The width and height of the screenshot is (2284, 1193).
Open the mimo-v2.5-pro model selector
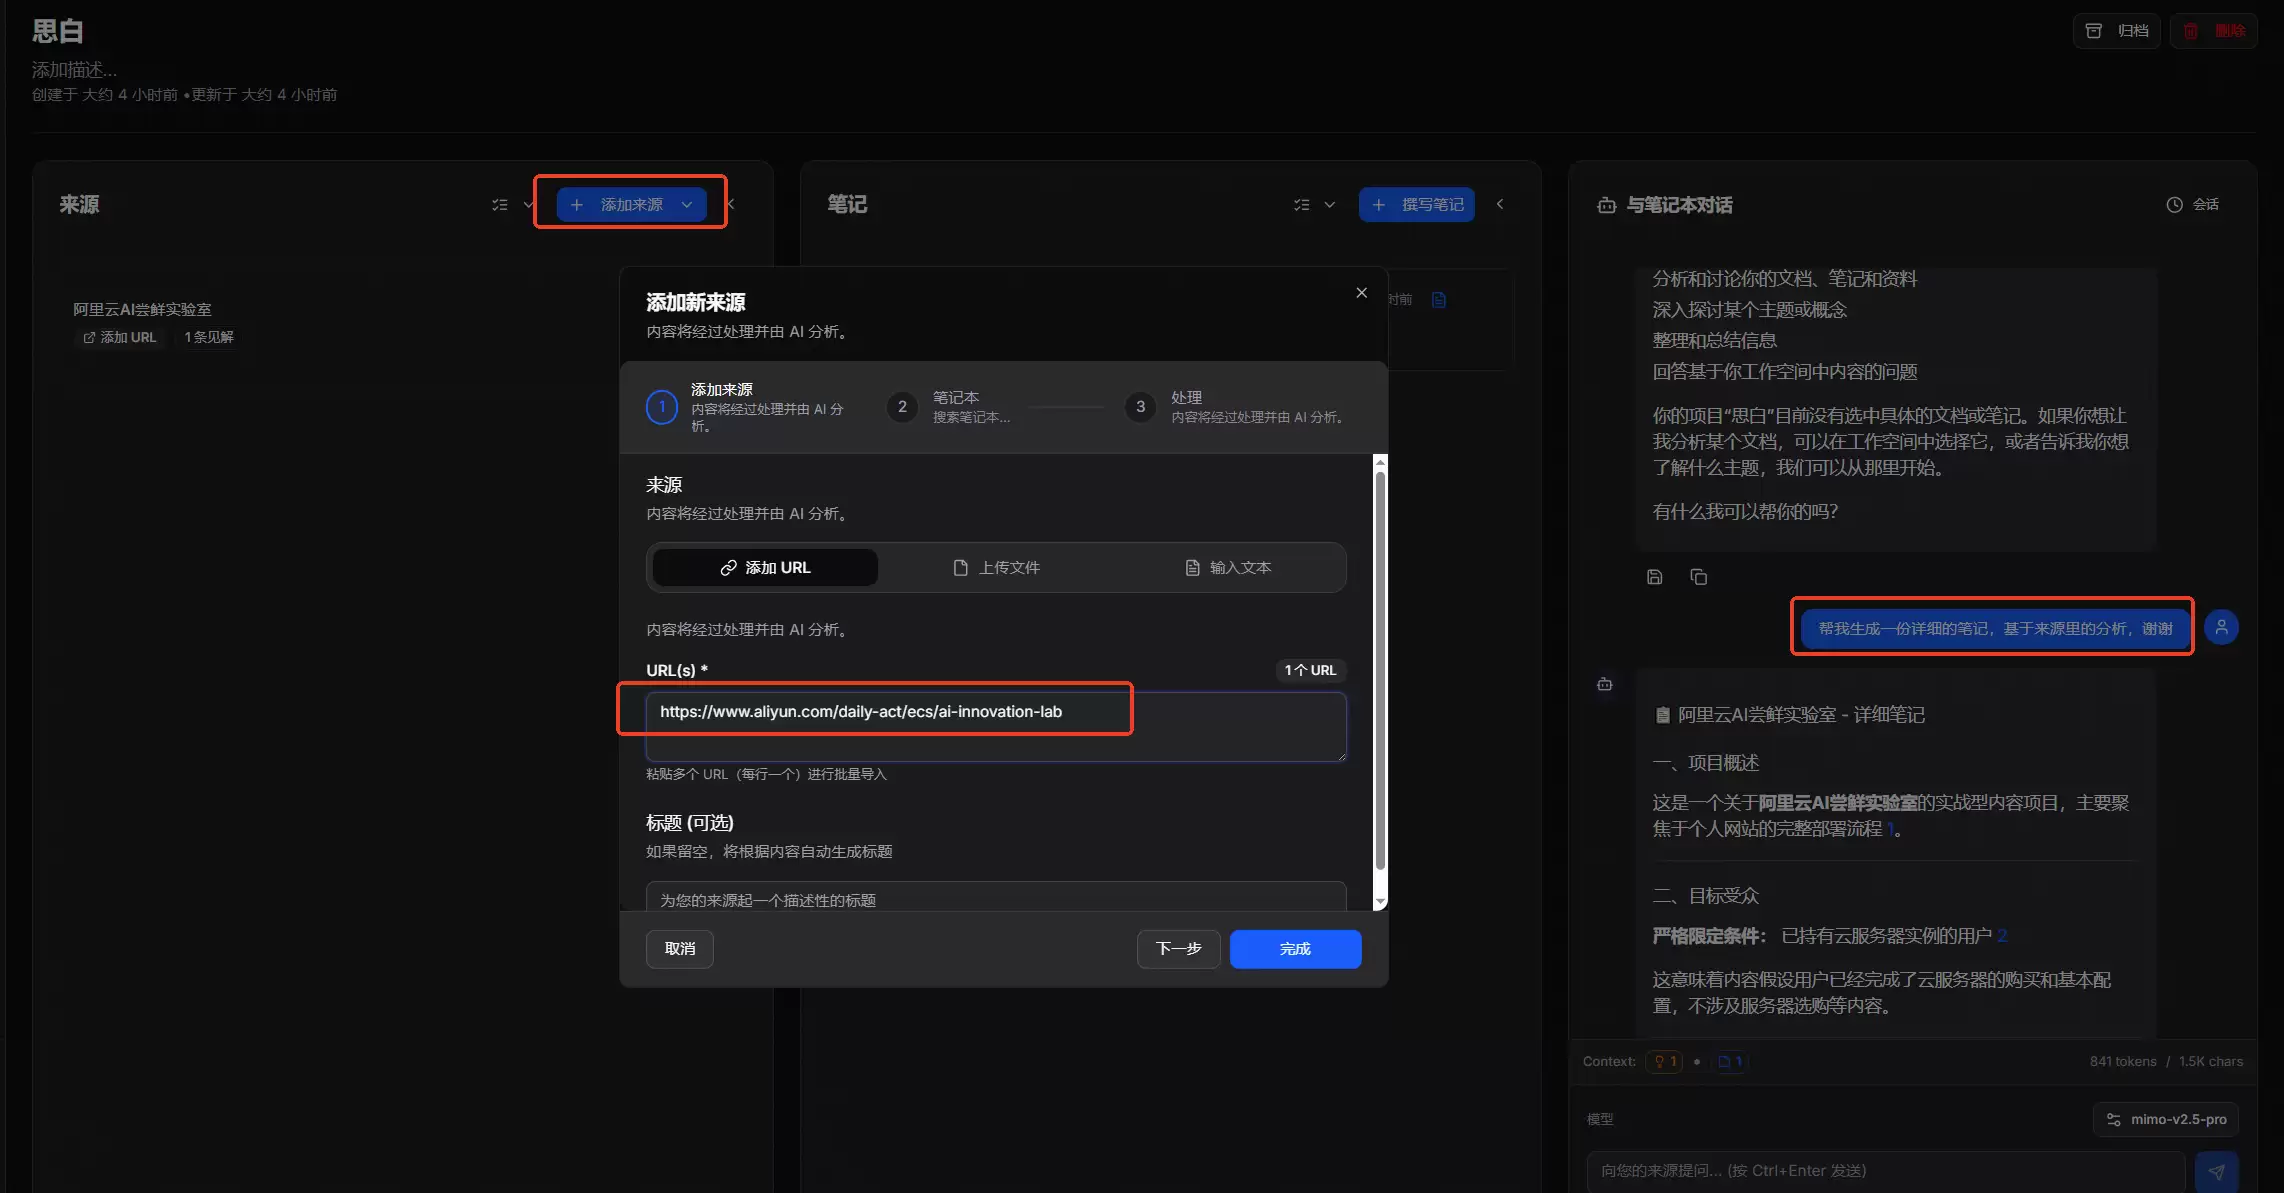tap(2165, 1119)
